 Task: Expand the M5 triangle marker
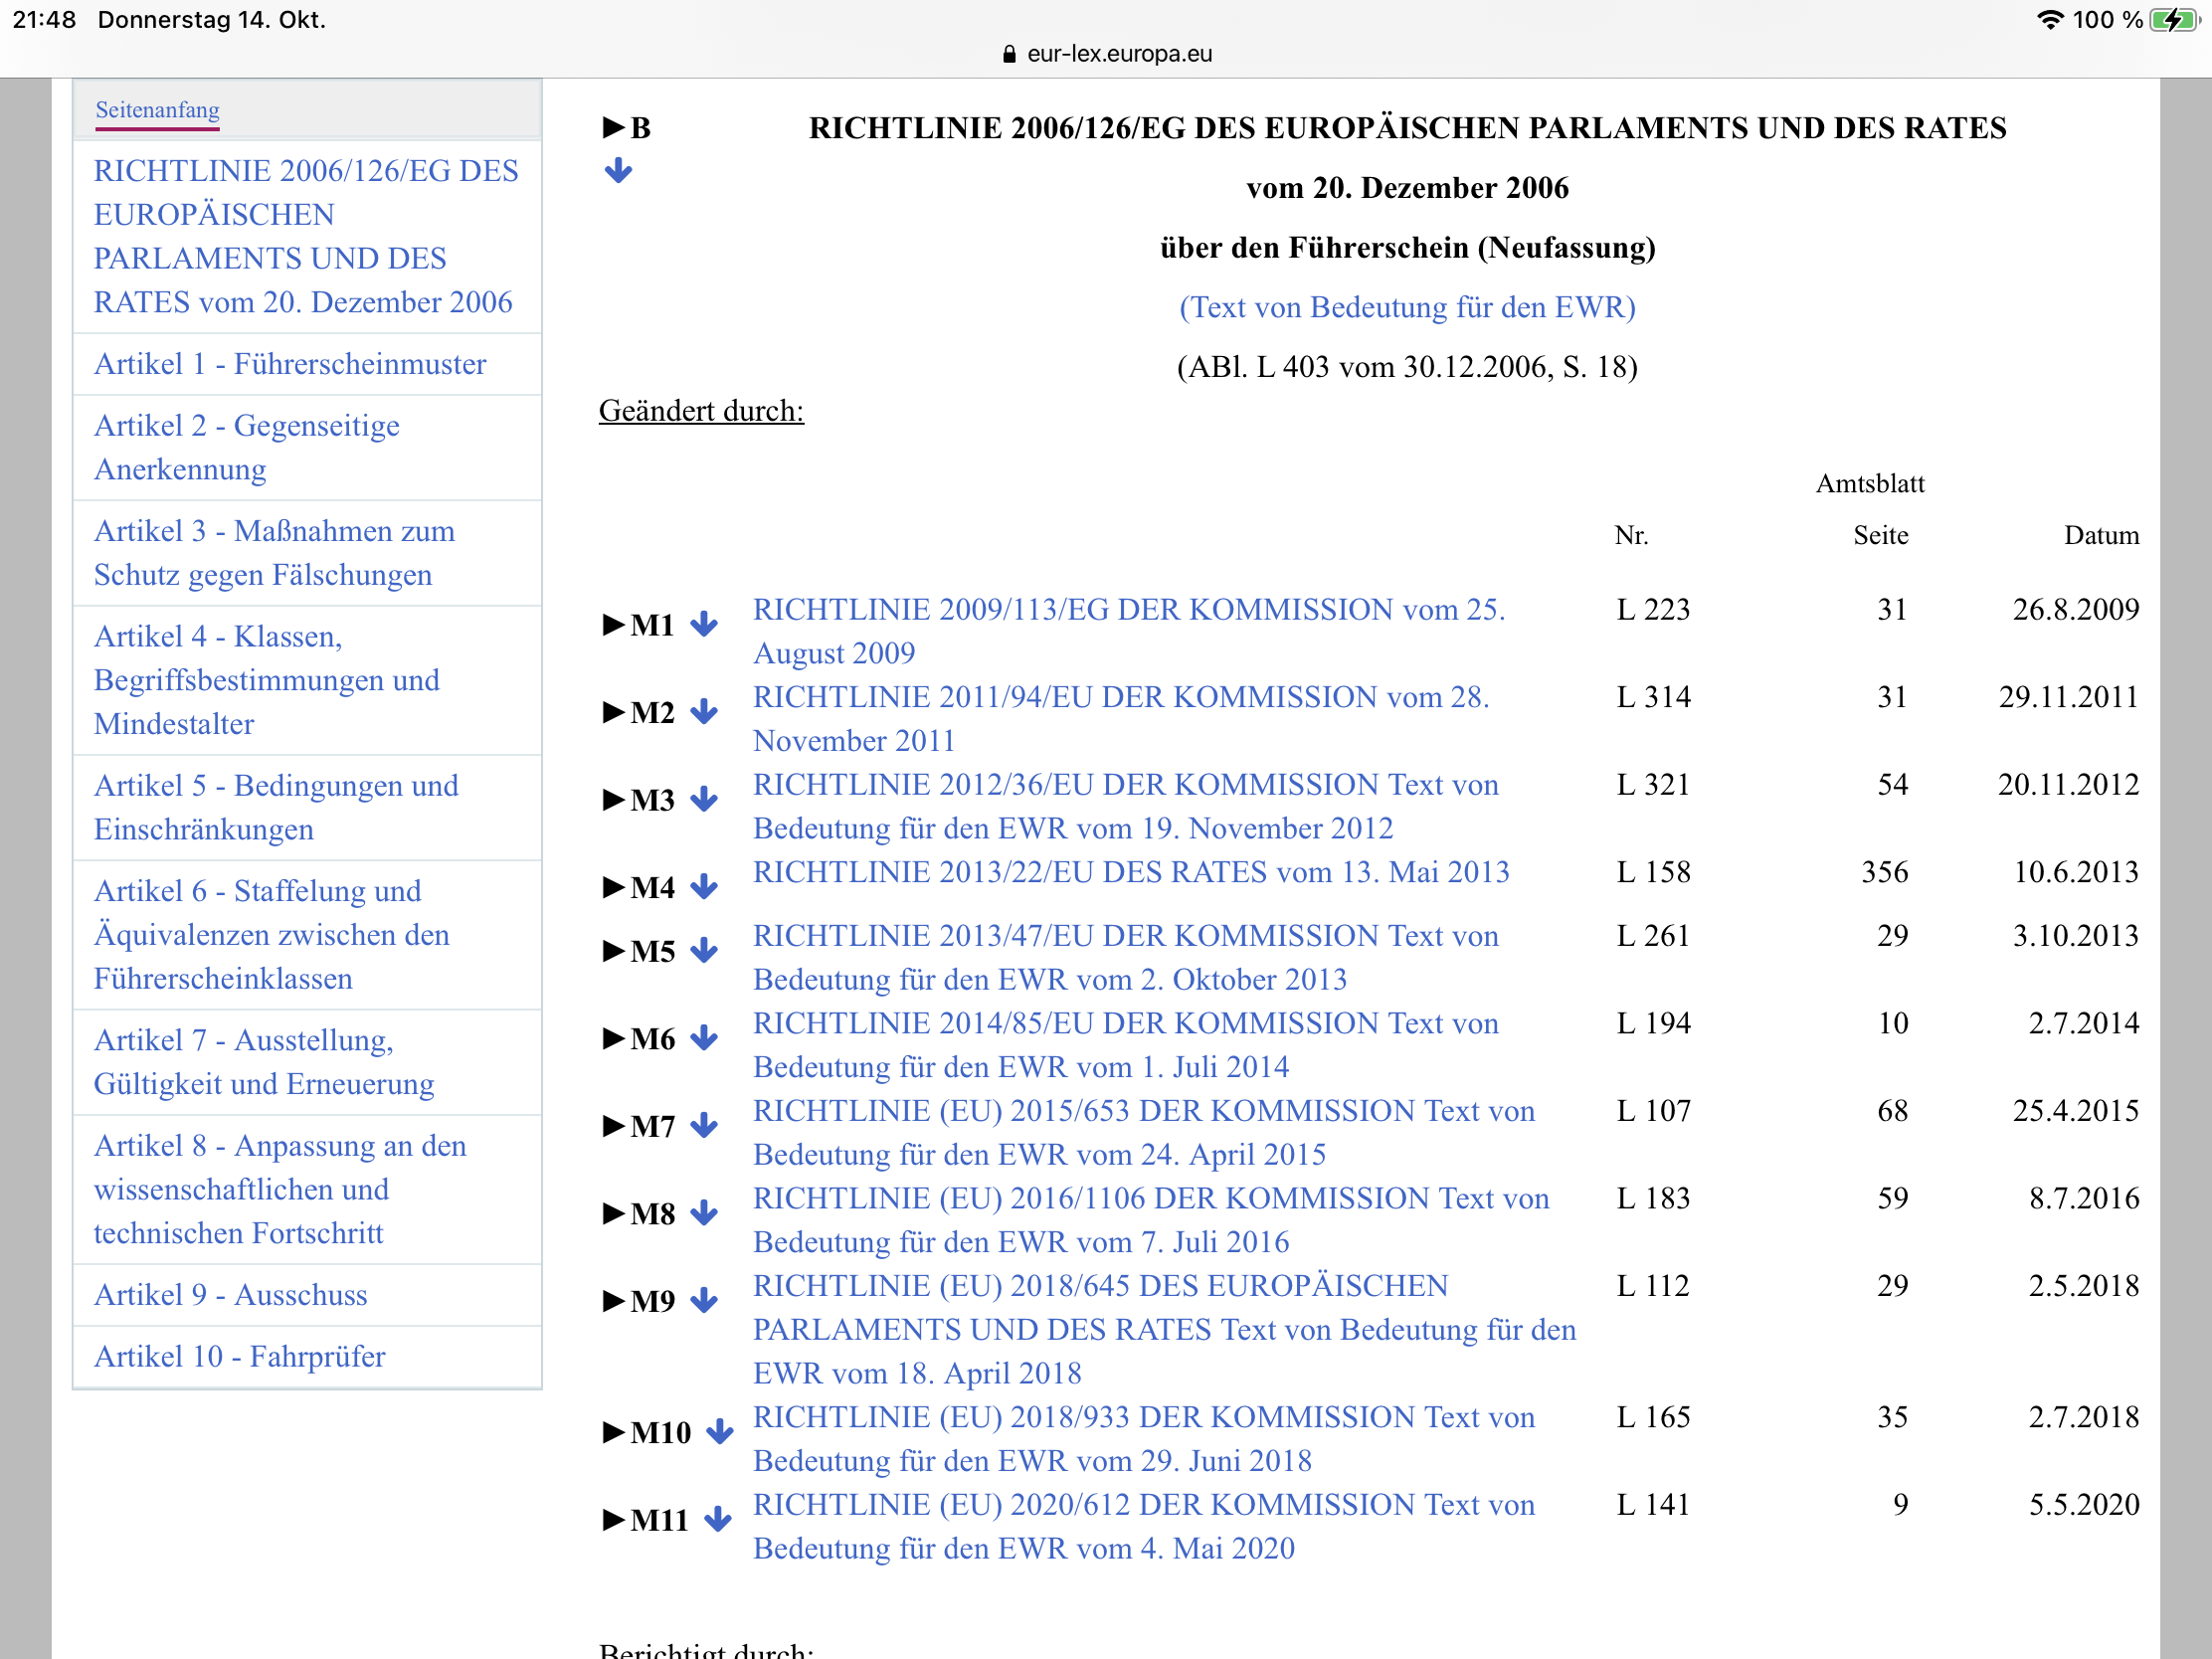point(613,951)
